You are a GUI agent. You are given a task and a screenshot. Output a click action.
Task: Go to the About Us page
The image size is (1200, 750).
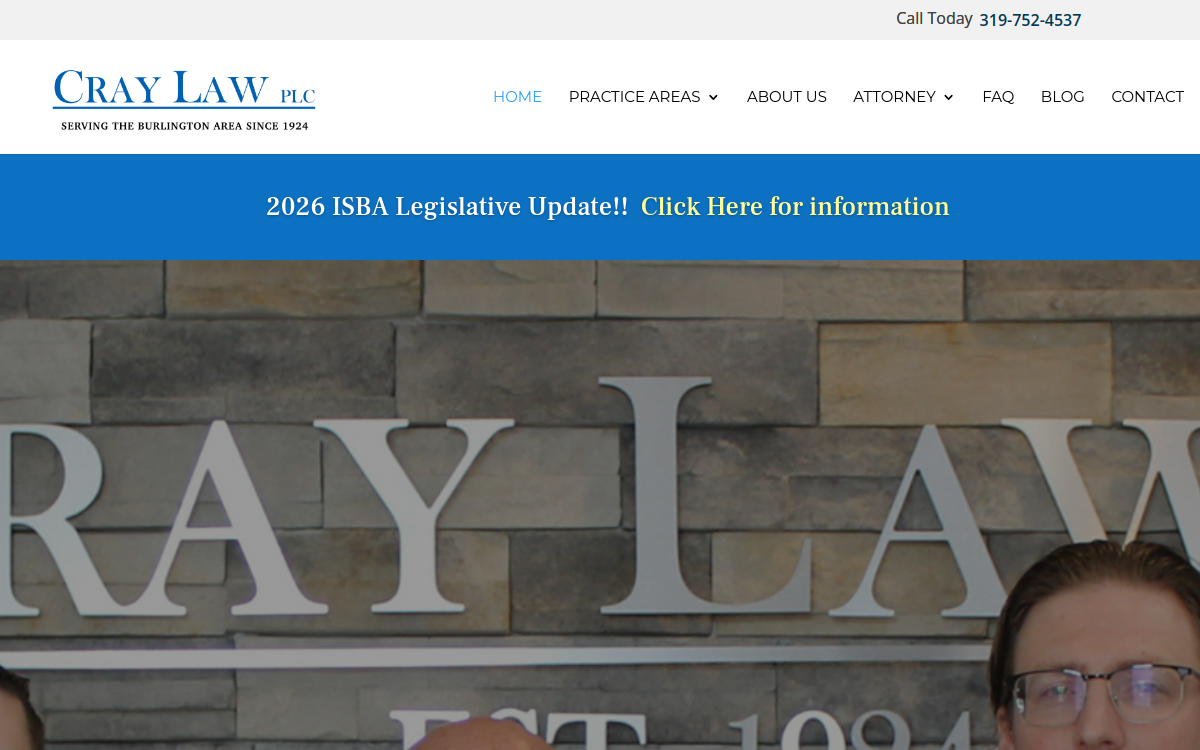click(x=787, y=97)
